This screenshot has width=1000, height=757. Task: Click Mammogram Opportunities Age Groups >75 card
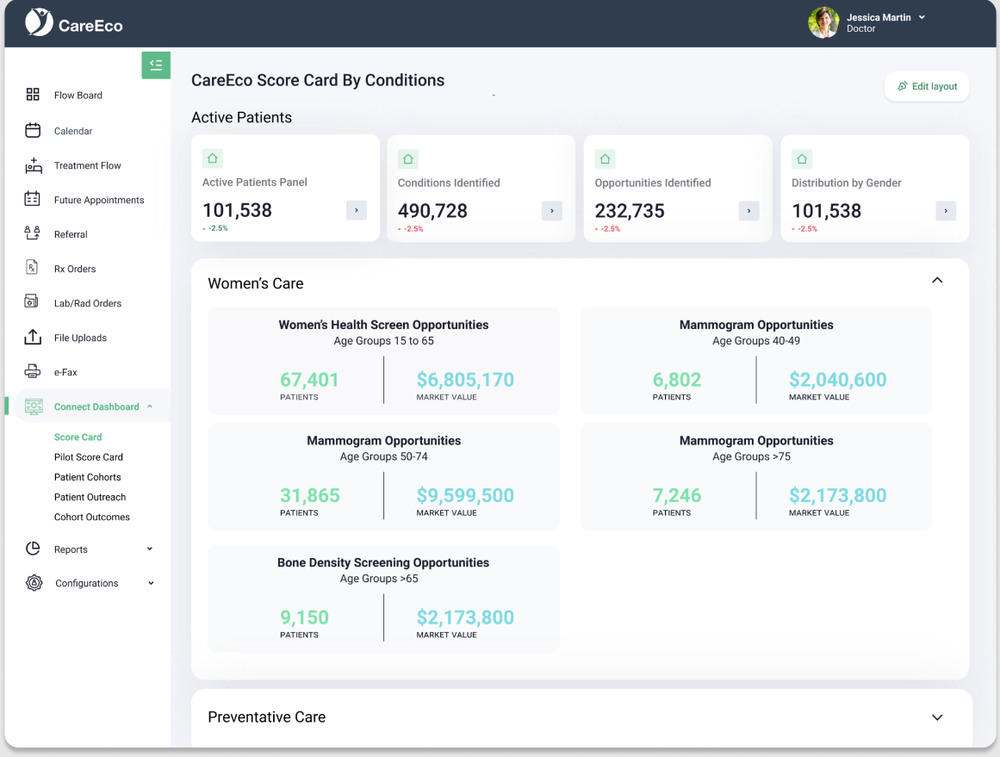coord(756,477)
